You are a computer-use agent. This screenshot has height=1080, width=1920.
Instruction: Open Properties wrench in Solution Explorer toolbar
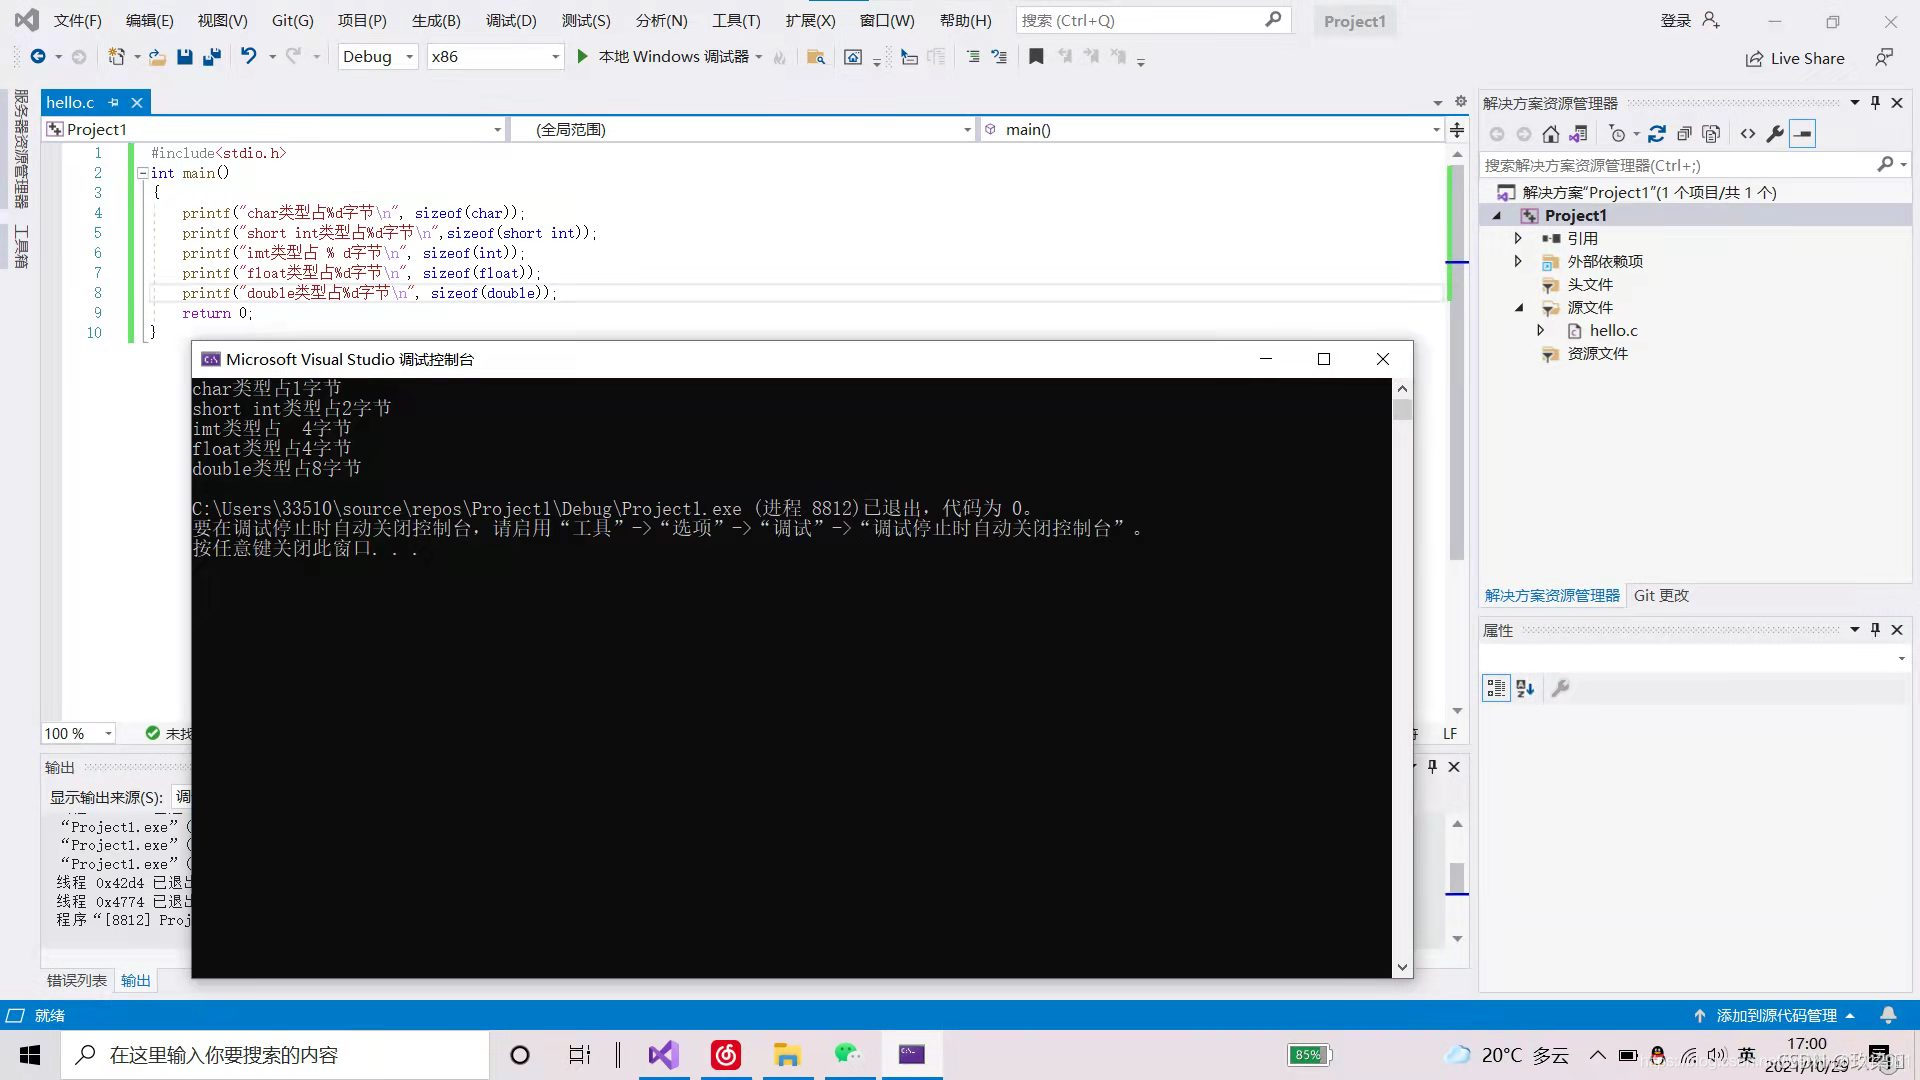(x=1775, y=134)
